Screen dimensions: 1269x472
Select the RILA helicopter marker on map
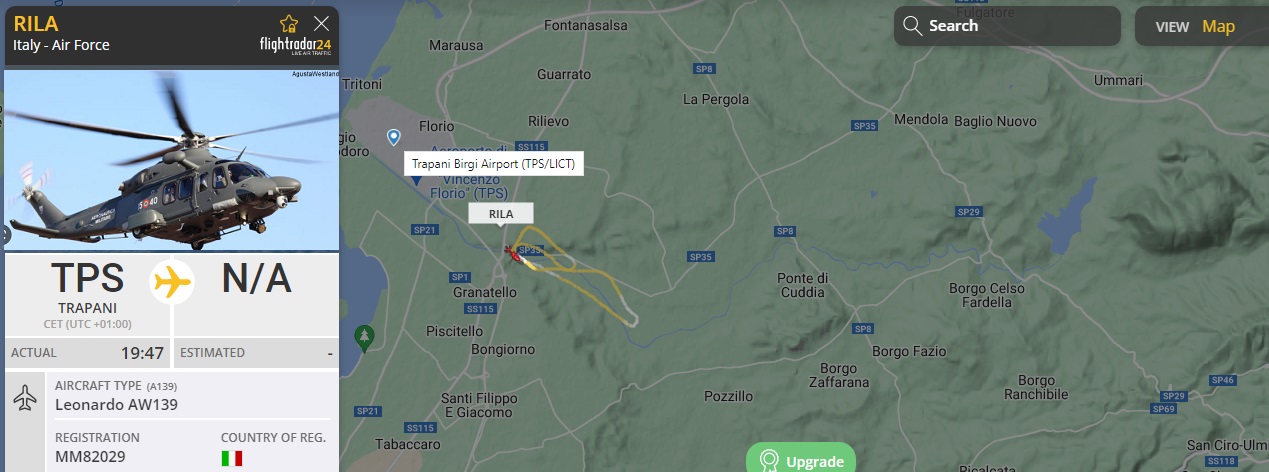[513, 253]
